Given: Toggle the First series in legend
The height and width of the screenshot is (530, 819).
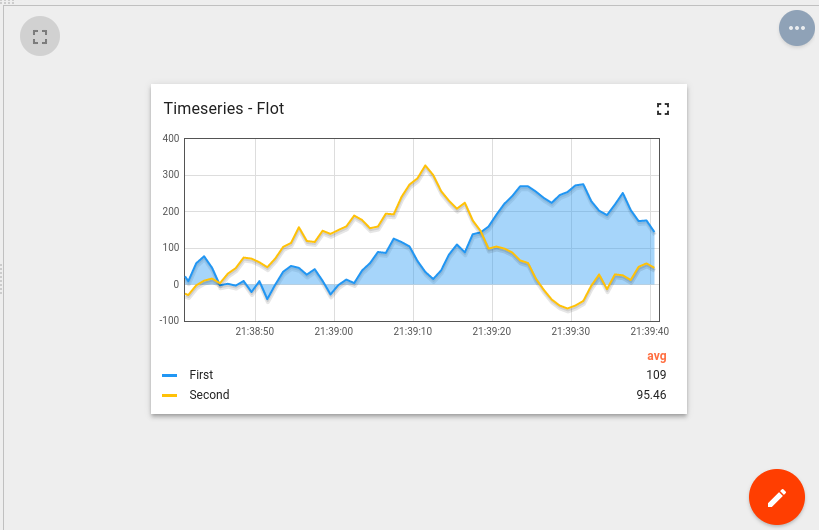Looking at the screenshot, I should (201, 375).
